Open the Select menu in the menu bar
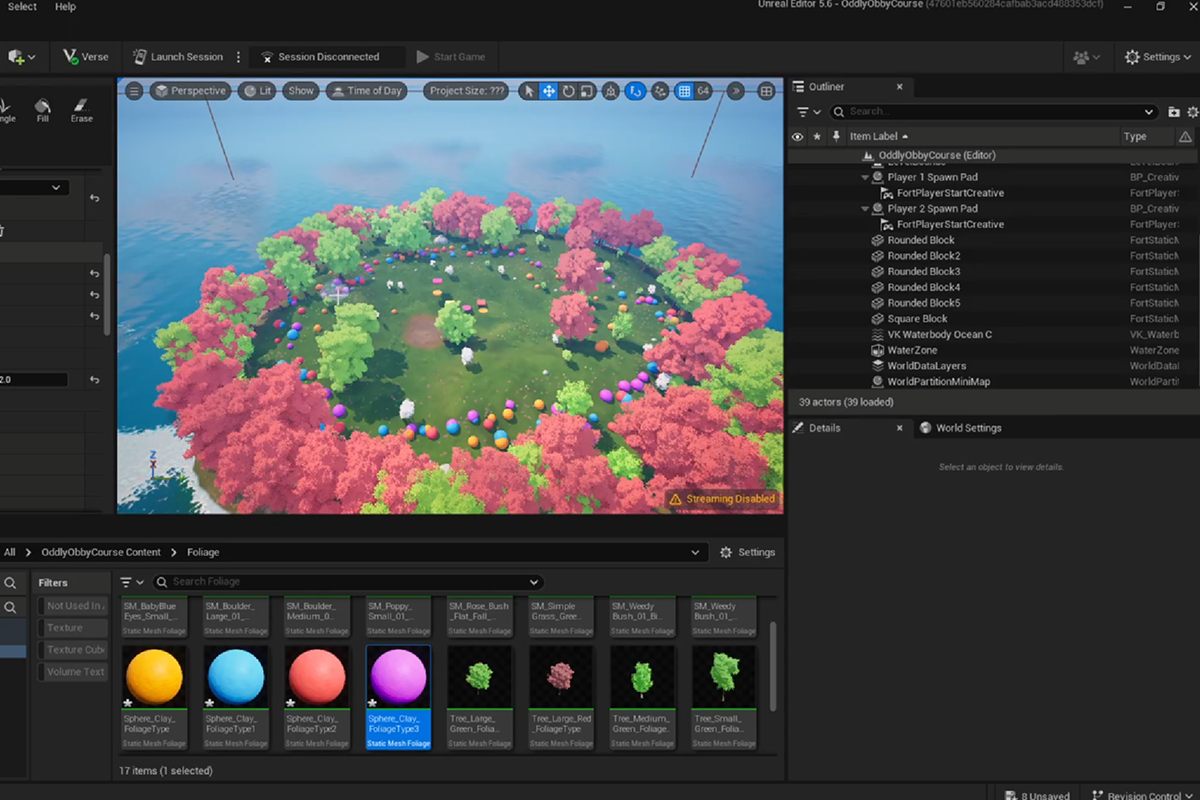1200x800 pixels. (21, 6)
